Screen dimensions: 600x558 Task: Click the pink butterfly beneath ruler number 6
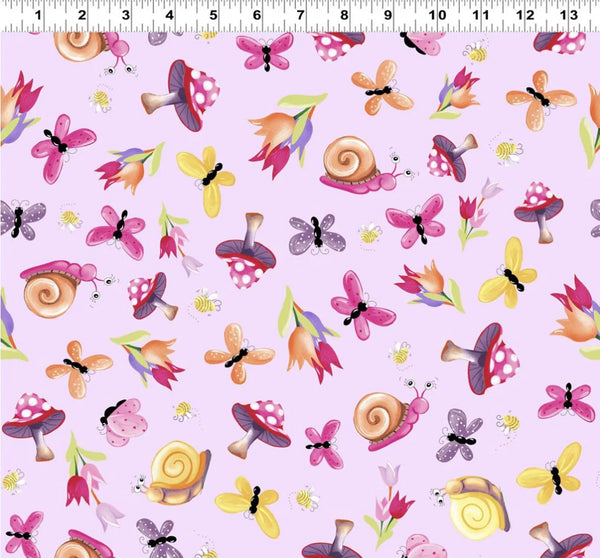pyautogui.click(x=266, y=51)
